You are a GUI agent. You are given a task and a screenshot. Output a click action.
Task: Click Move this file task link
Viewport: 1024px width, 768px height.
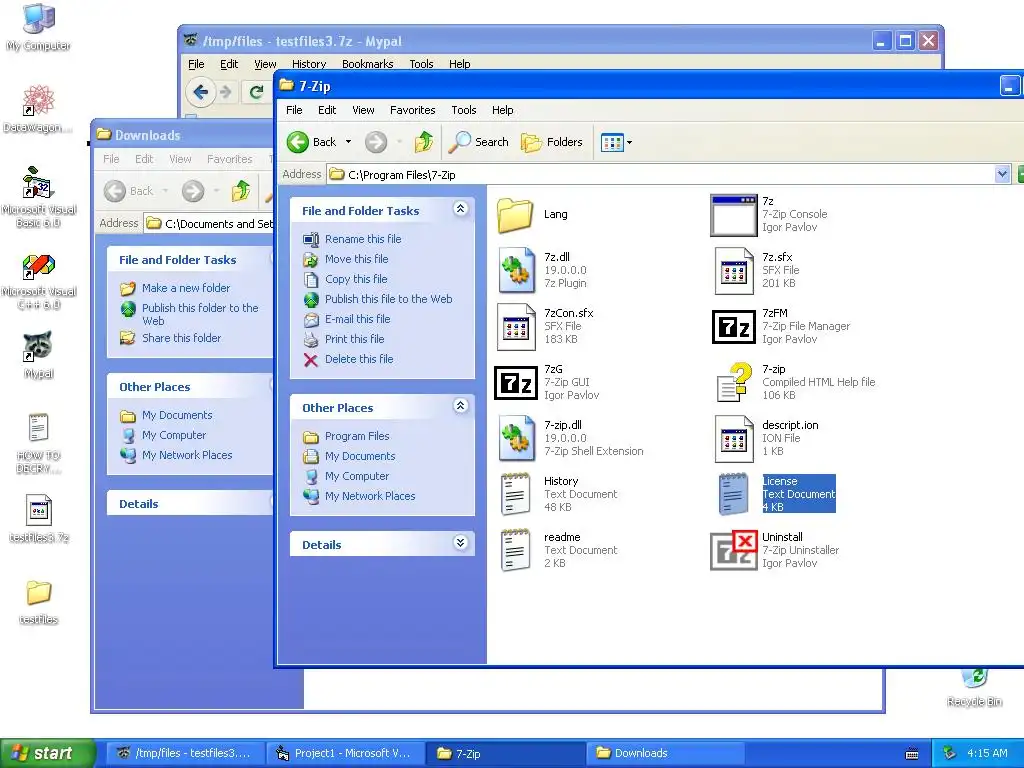(x=357, y=259)
